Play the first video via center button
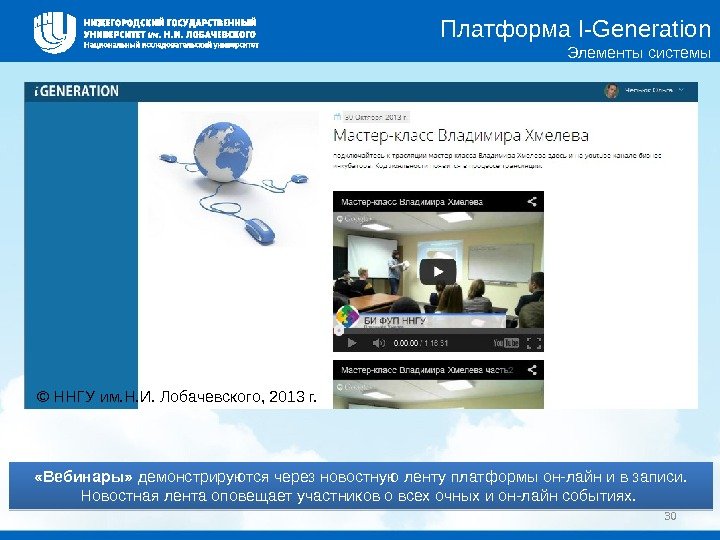Image resolution: width=720 pixels, height=540 pixels. click(x=438, y=272)
